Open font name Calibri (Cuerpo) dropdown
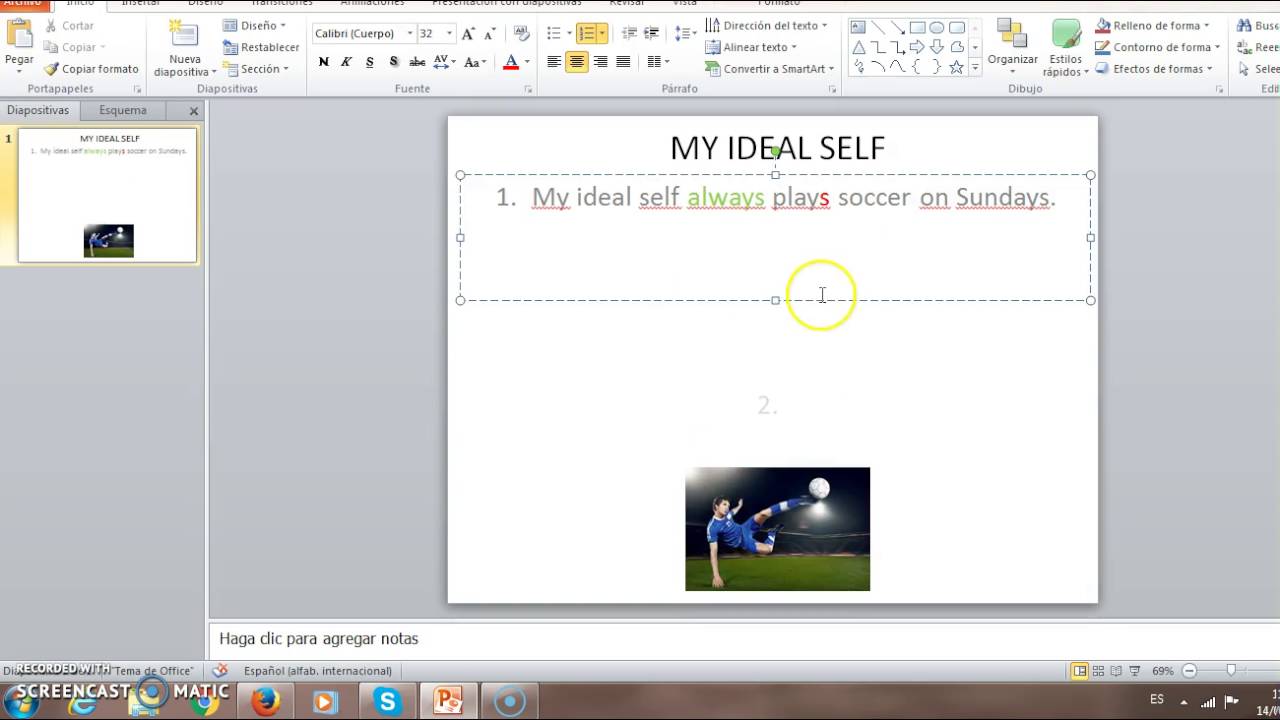 point(410,34)
